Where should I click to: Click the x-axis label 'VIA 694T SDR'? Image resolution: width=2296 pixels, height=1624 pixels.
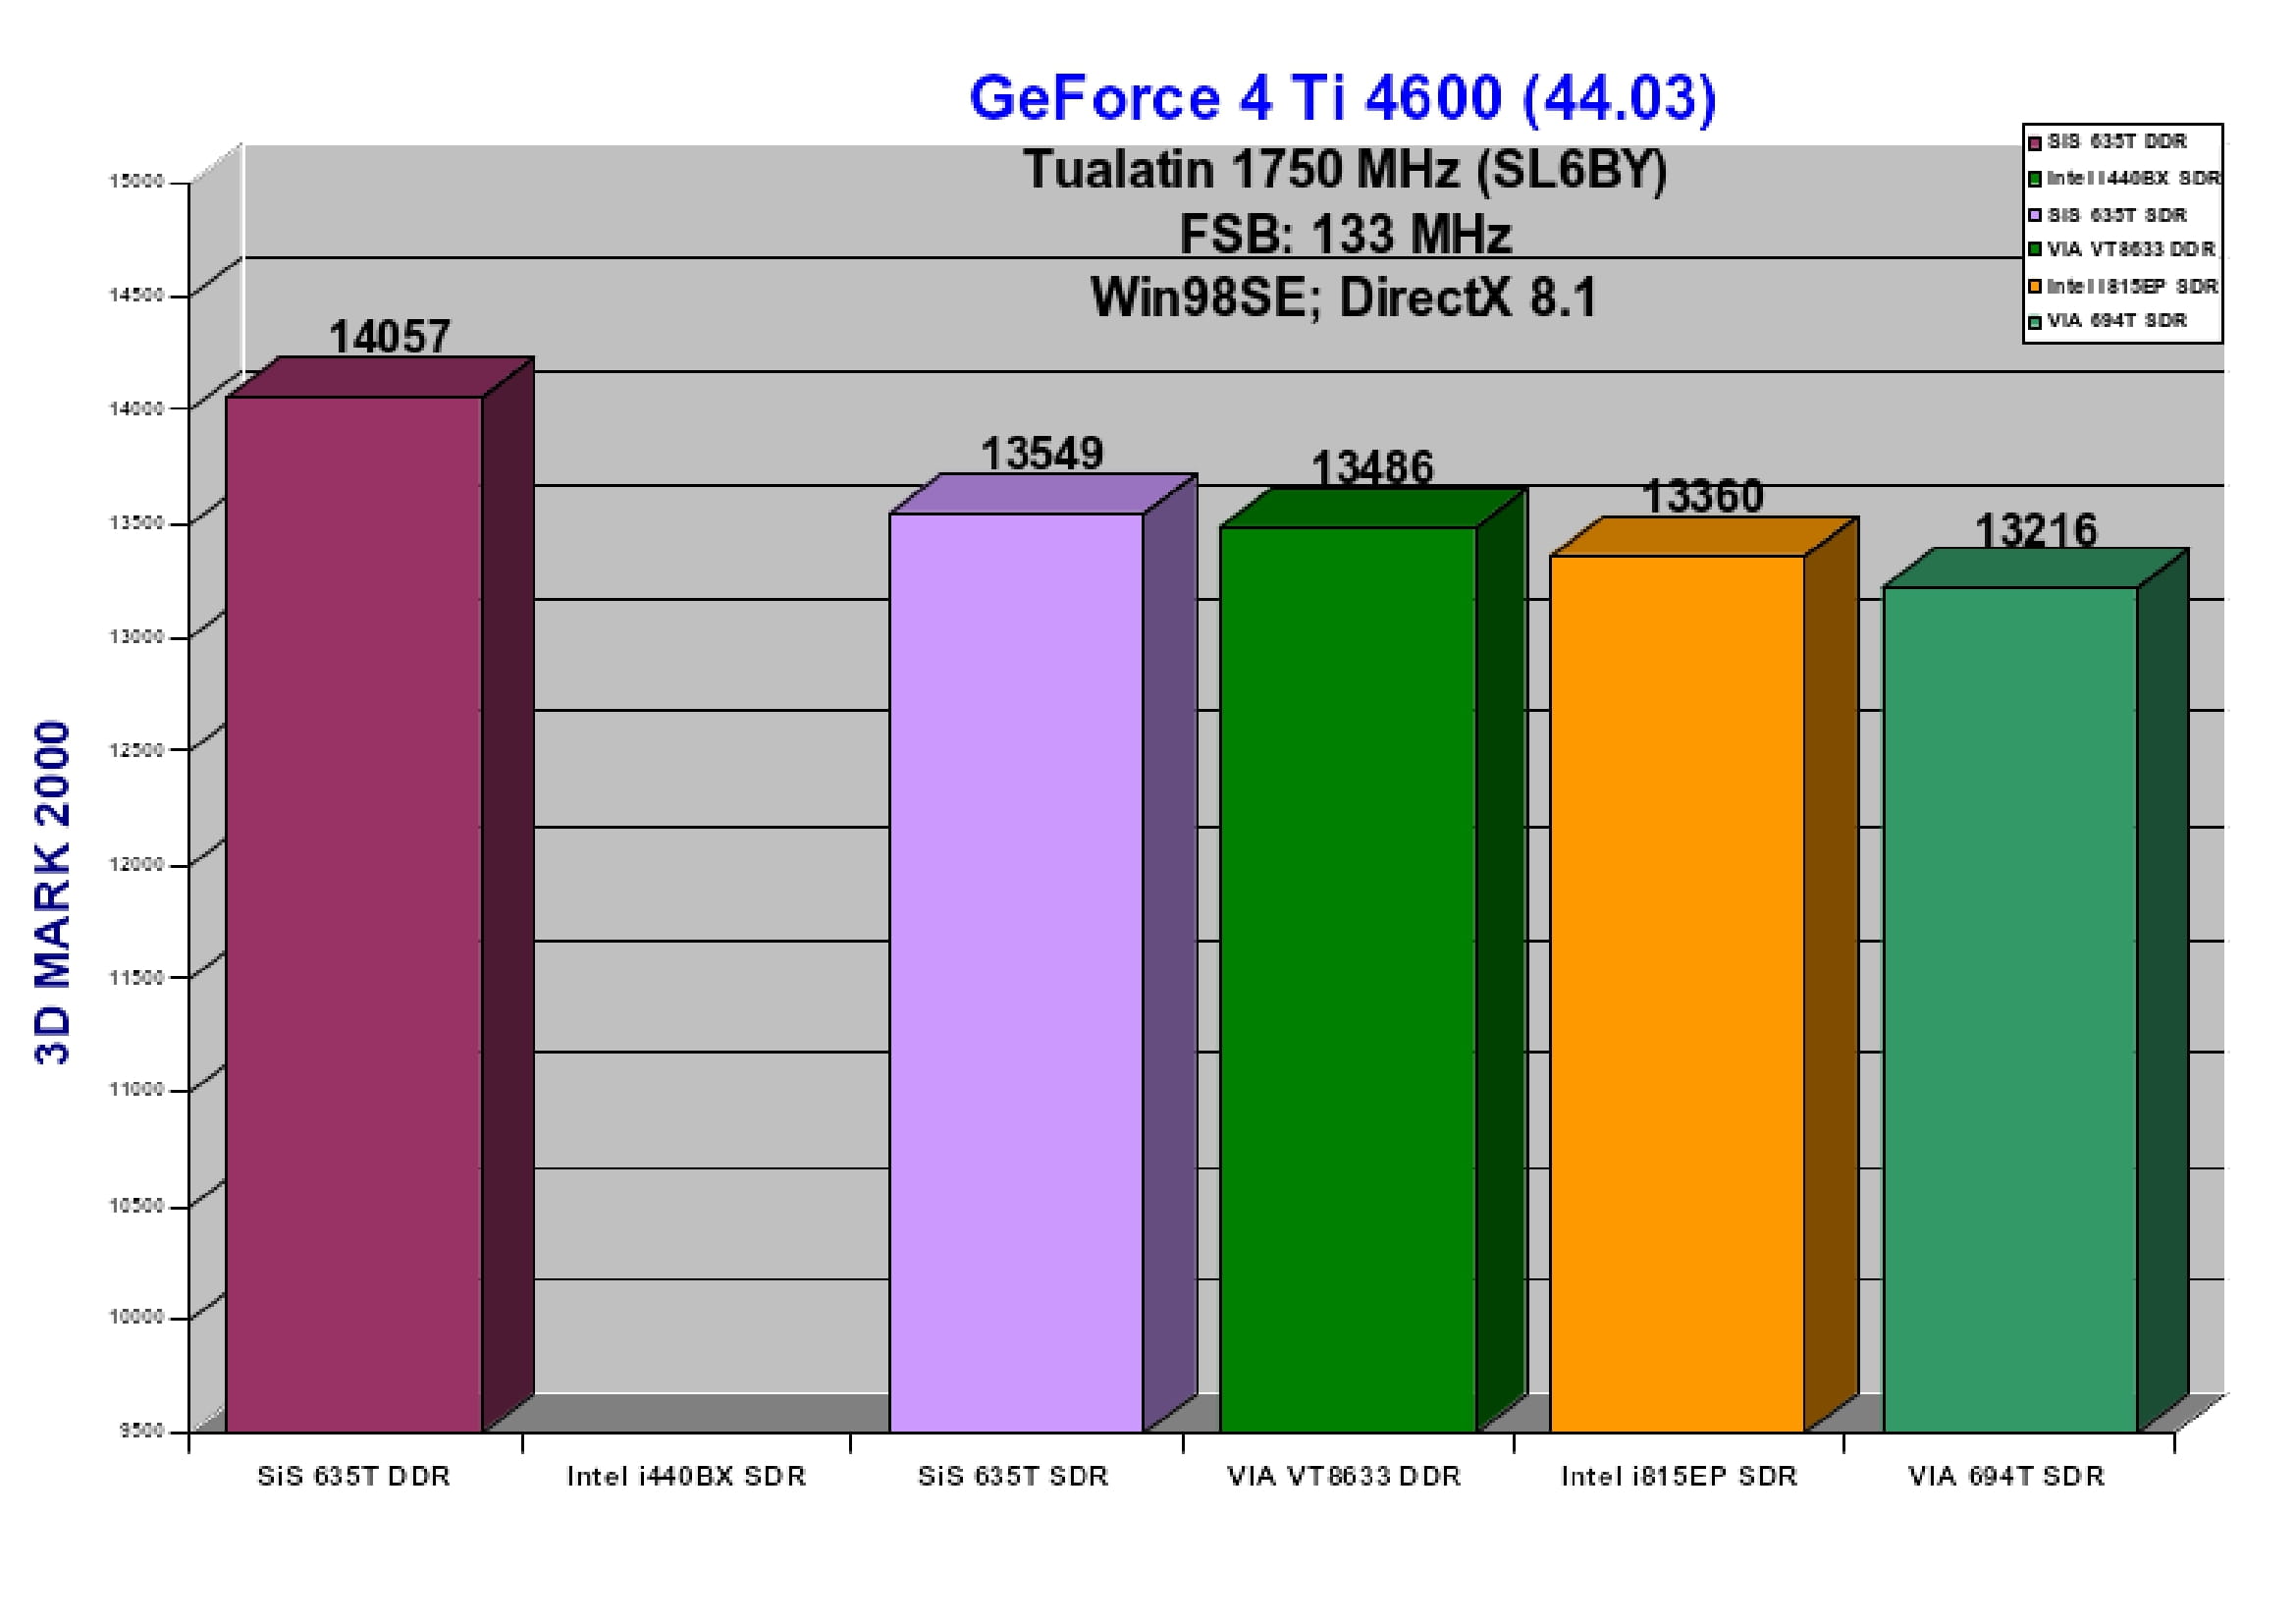tap(2007, 1477)
